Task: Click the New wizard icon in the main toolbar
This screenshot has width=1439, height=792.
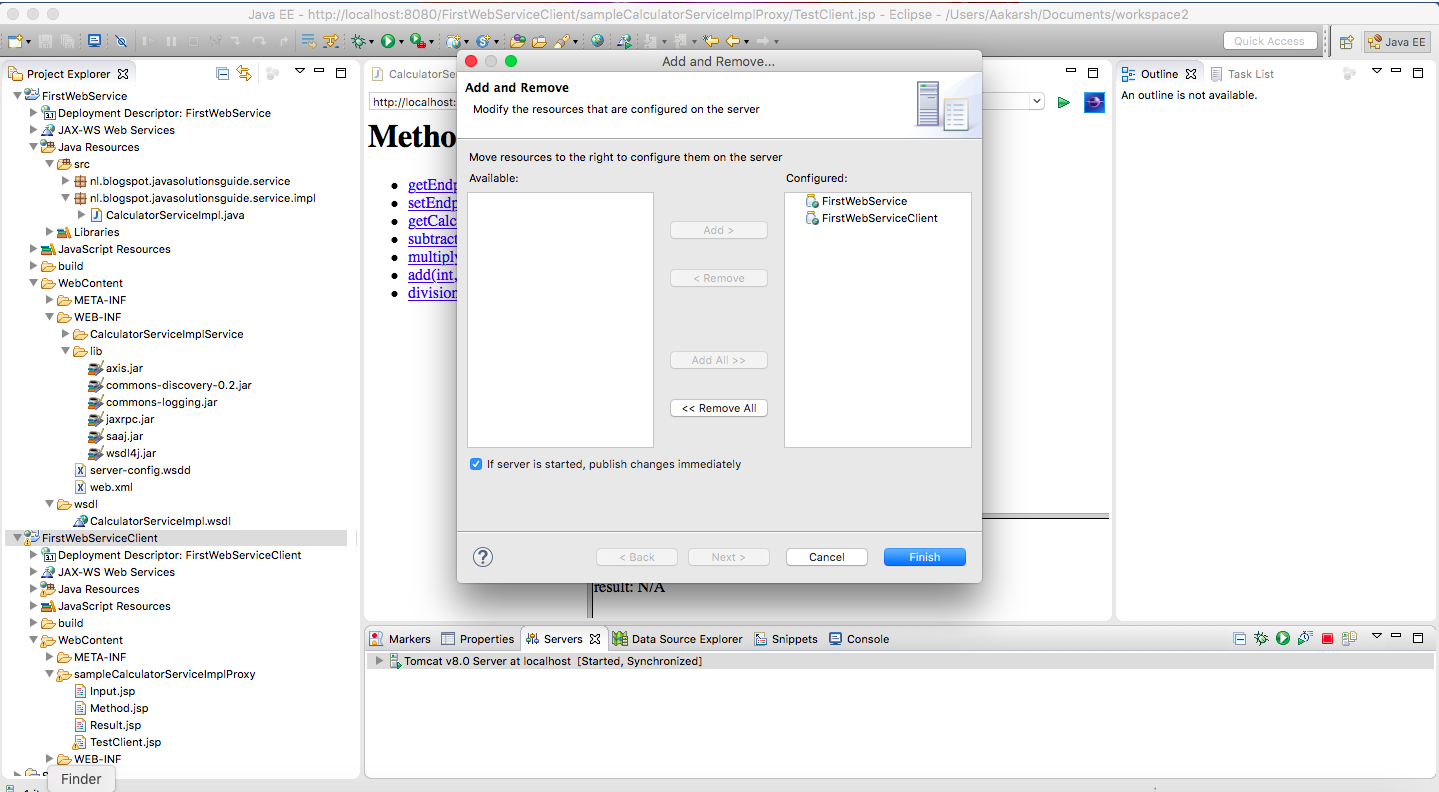Action: pos(16,41)
